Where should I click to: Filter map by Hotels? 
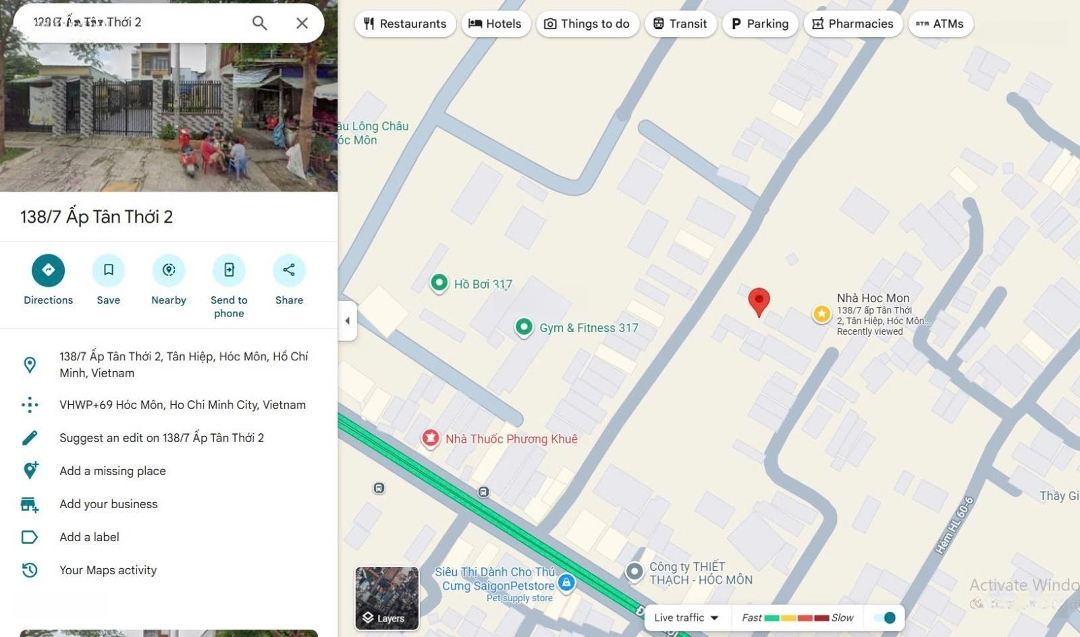[x=496, y=24]
